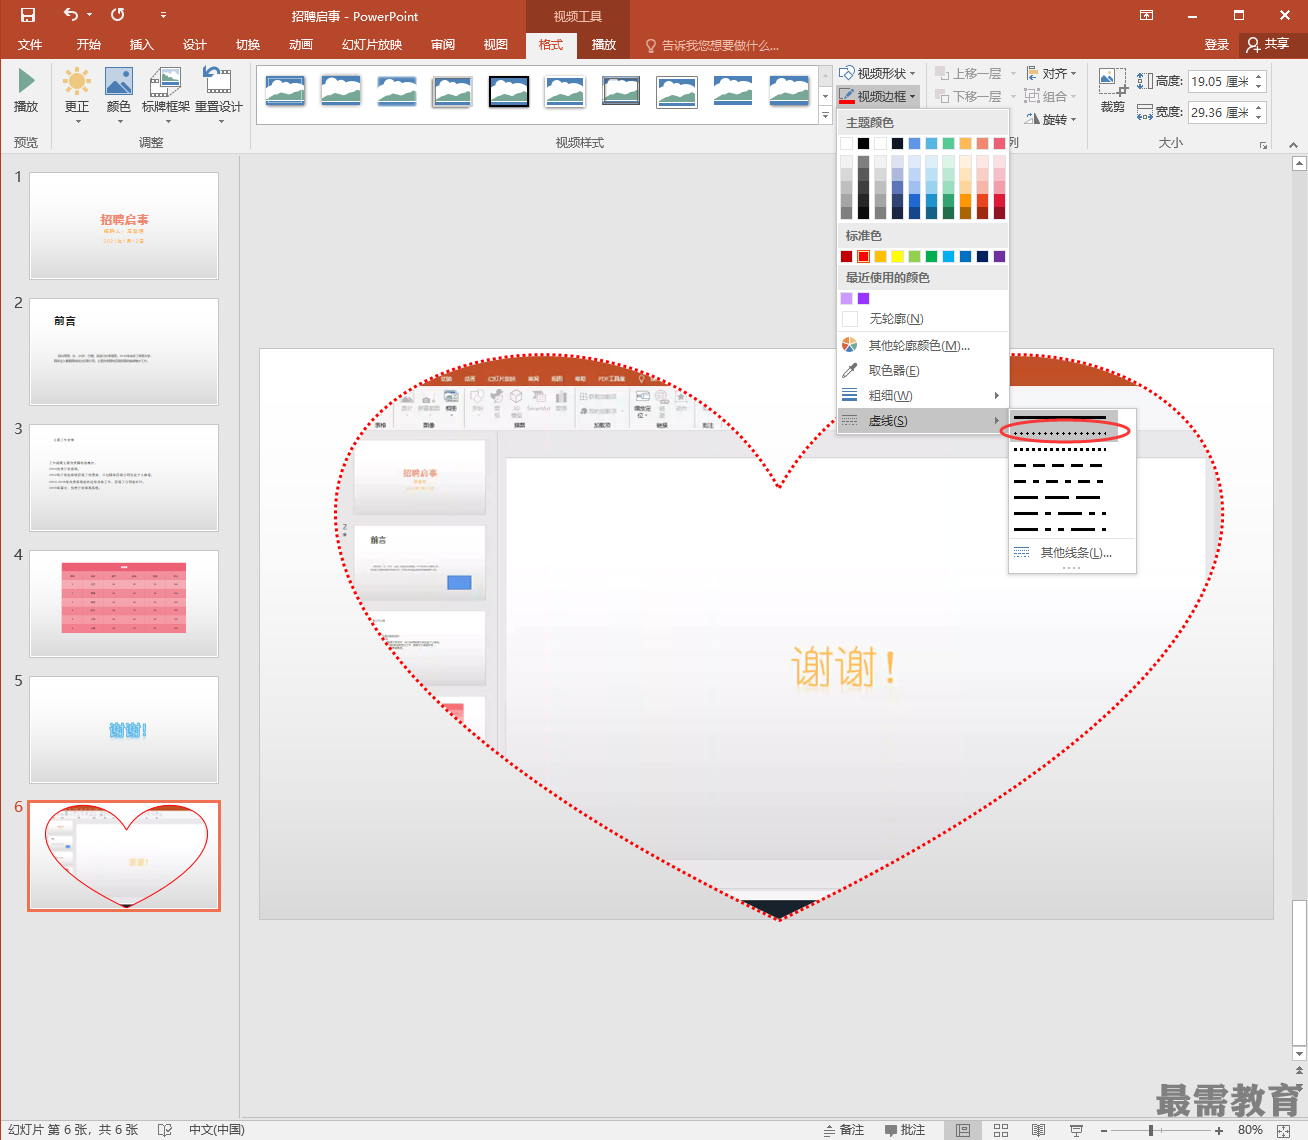This screenshot has height=1140, width=1308.
Task: Pick the light purple recently used color
Action: [847, 298]
